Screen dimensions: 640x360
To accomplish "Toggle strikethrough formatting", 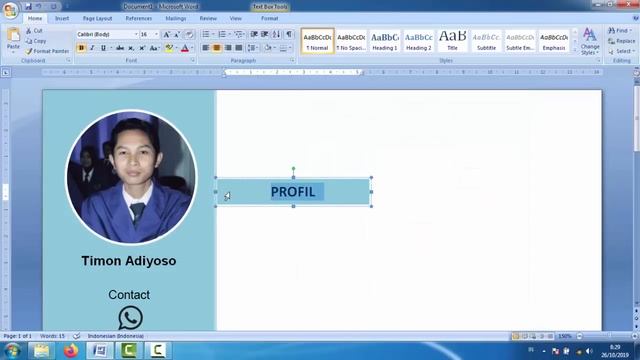I will tap(120, 48).
